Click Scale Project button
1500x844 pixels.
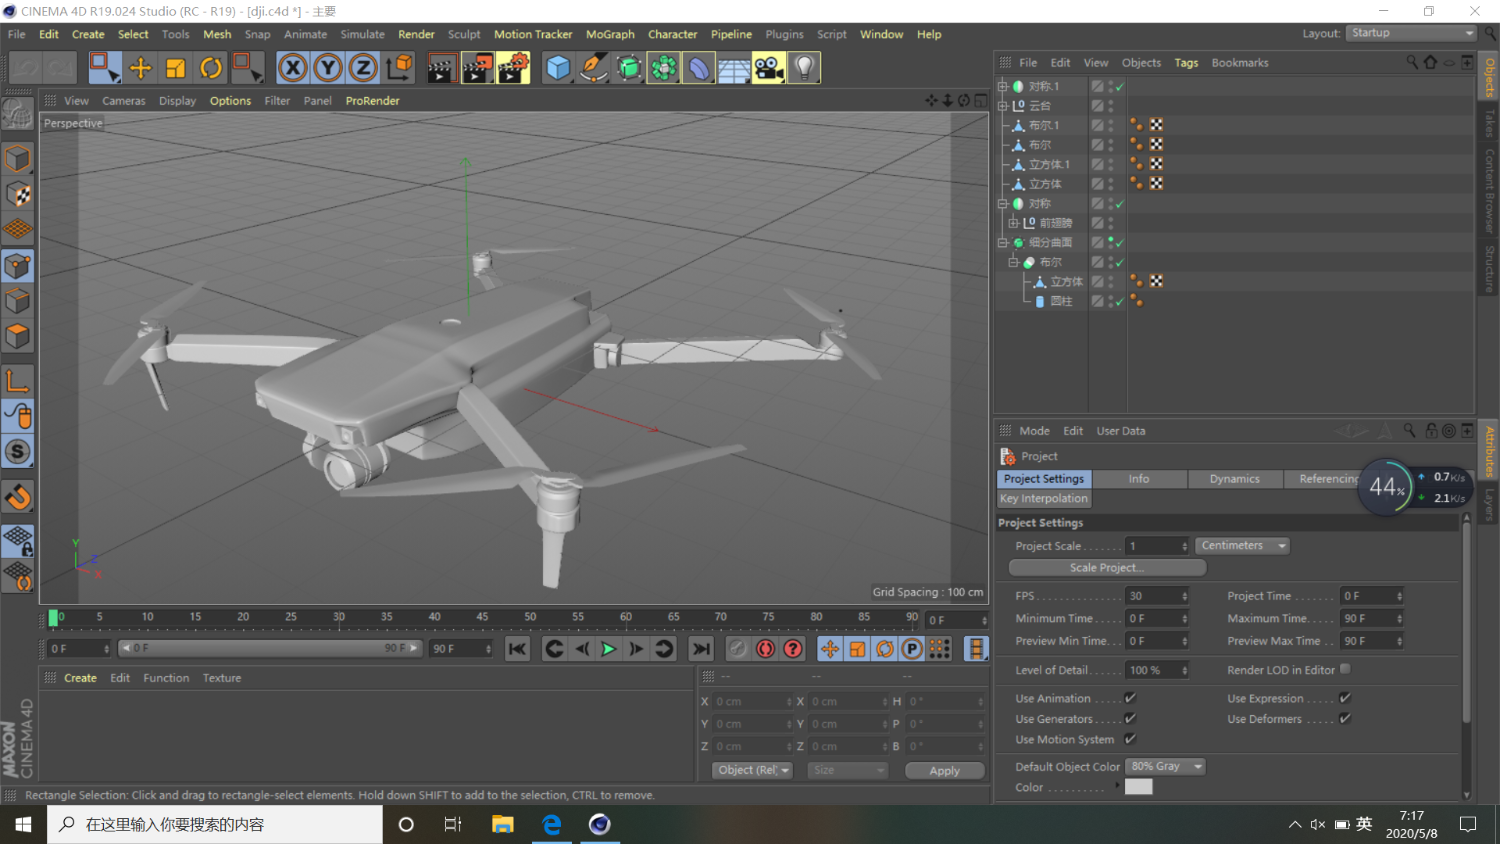pos(1107,568)
